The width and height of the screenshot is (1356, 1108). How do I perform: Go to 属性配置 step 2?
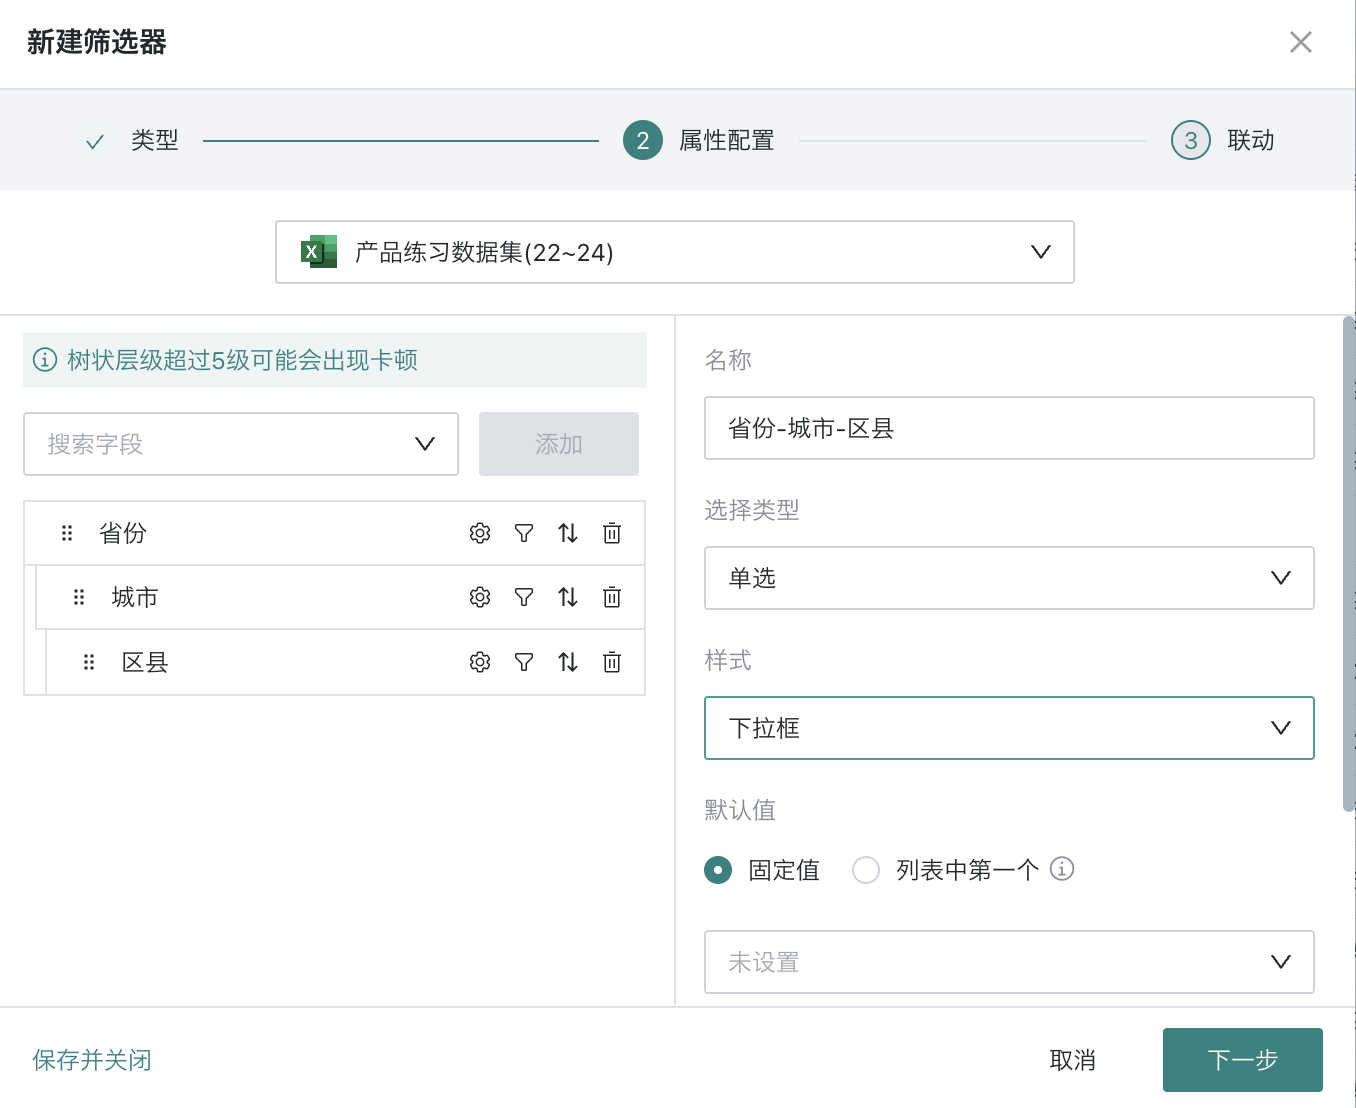tap(699, 141)
